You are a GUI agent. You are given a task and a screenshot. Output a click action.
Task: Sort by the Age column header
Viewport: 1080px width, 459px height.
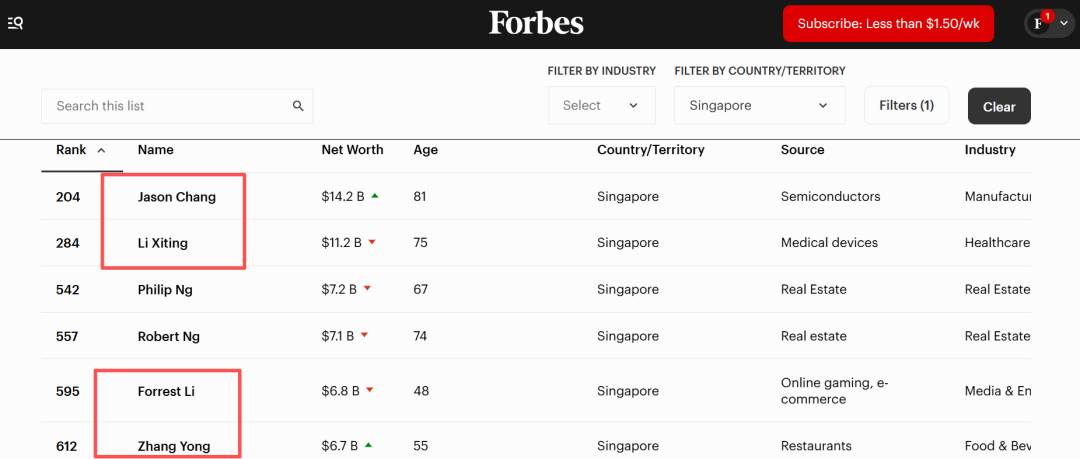click(x=425, y=150)
